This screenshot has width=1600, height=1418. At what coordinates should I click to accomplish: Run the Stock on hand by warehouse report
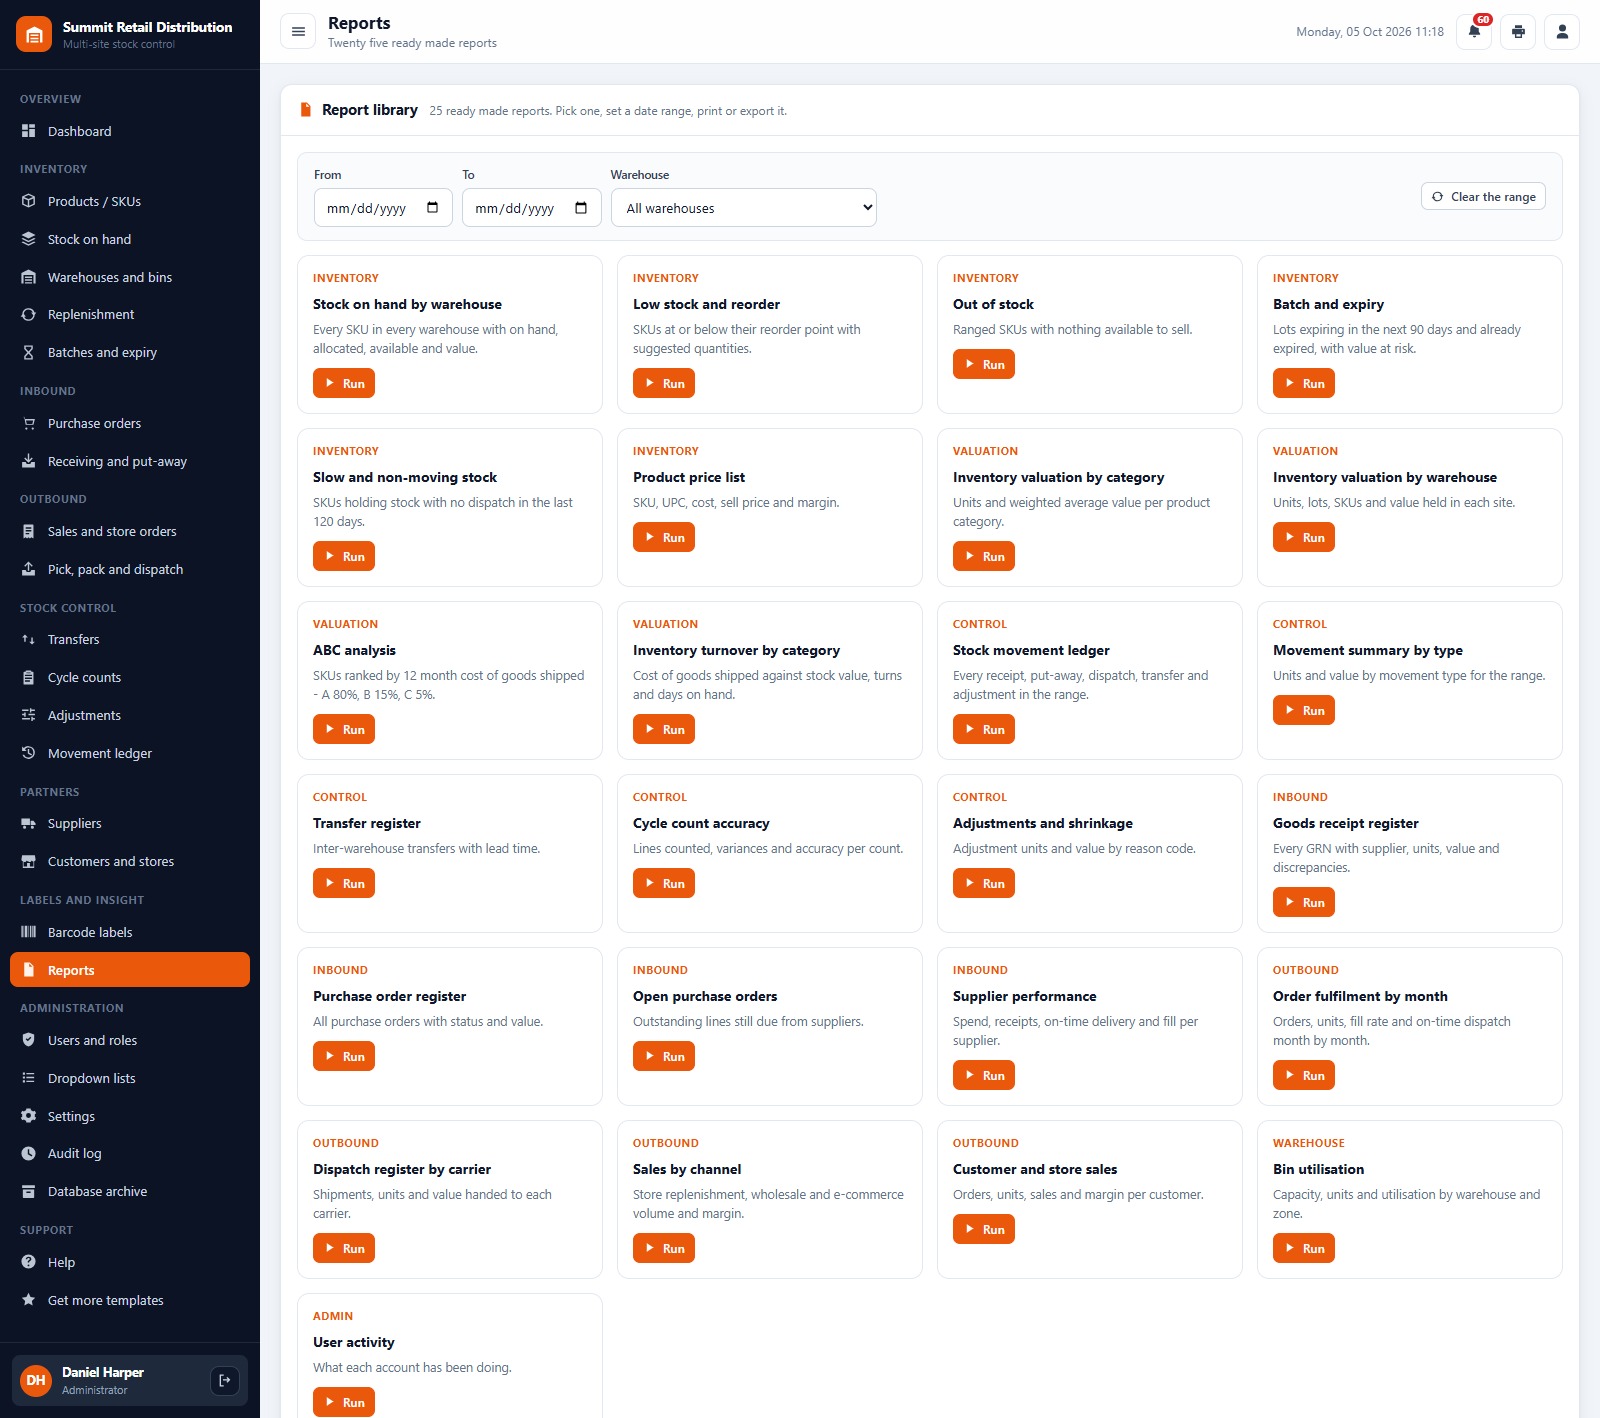tap(344, 383)
